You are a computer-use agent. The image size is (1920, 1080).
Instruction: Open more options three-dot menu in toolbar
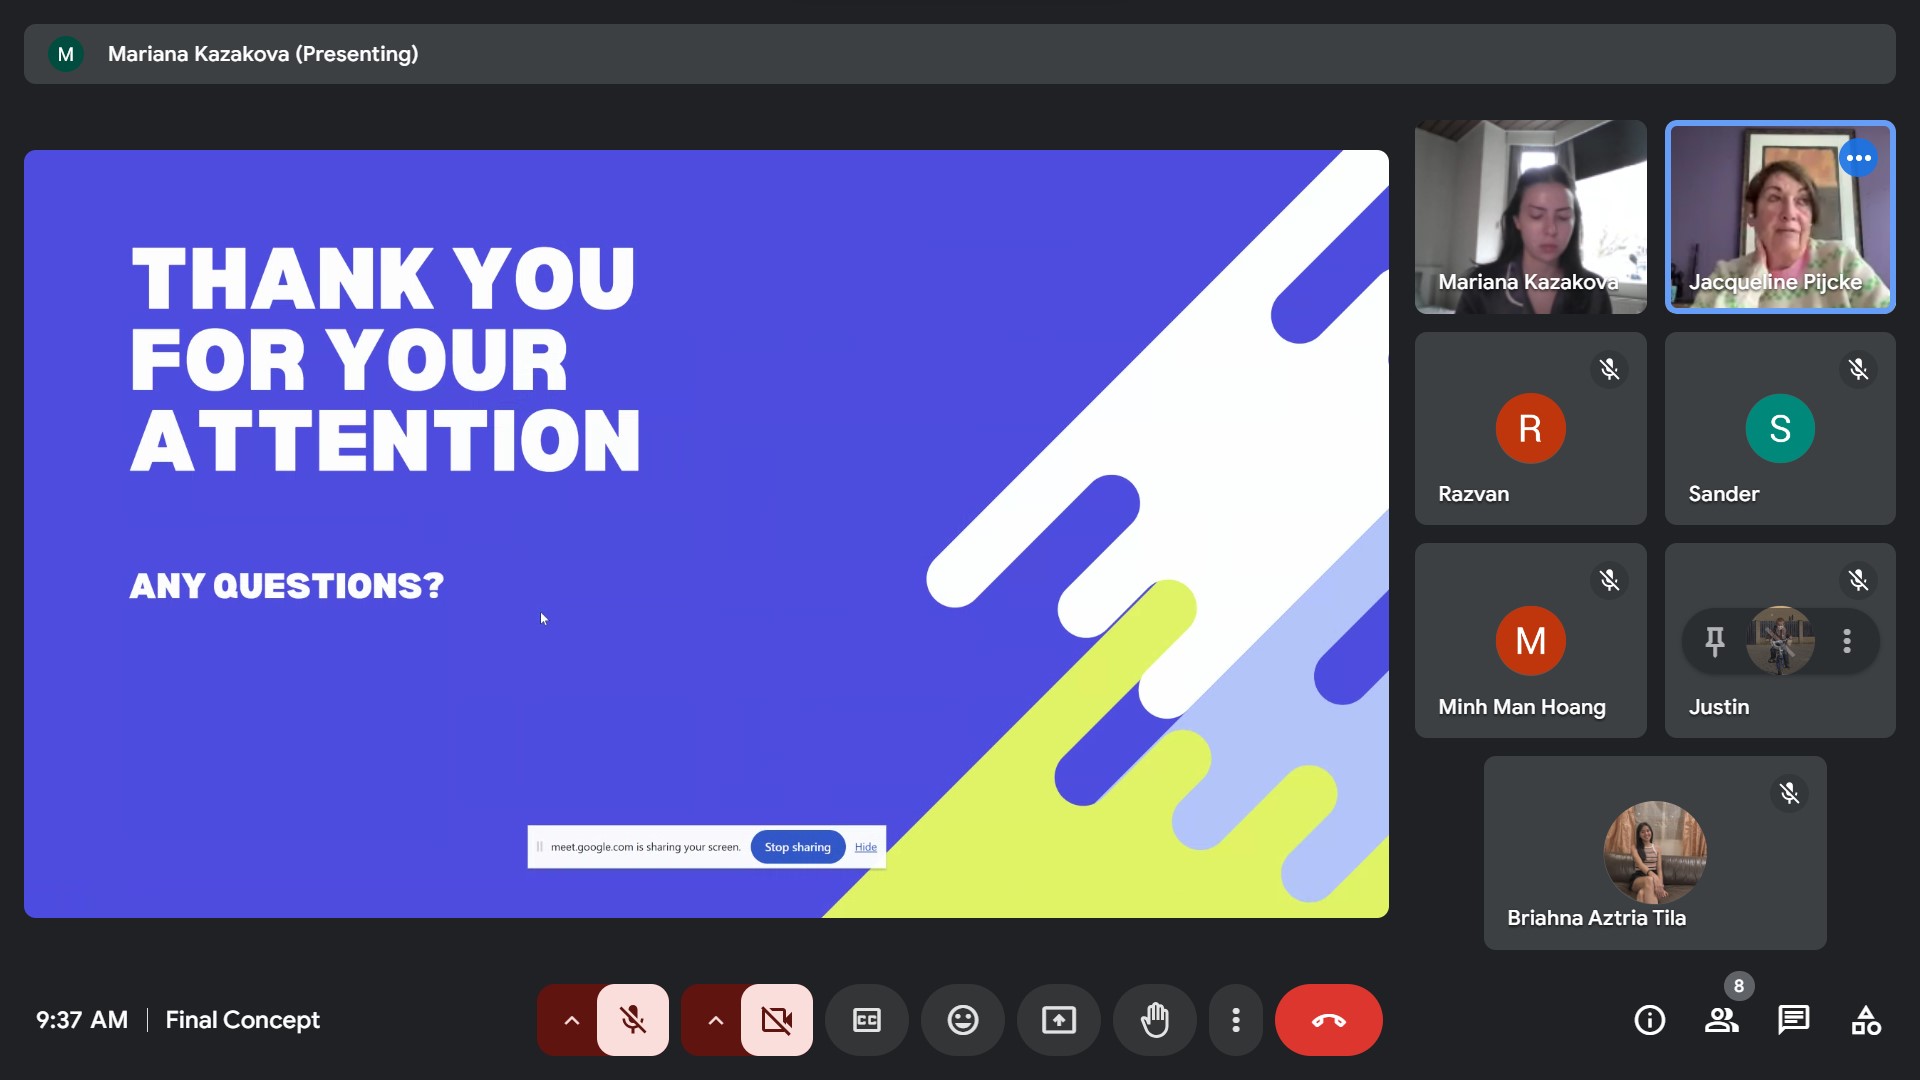click(1236, 1020)
